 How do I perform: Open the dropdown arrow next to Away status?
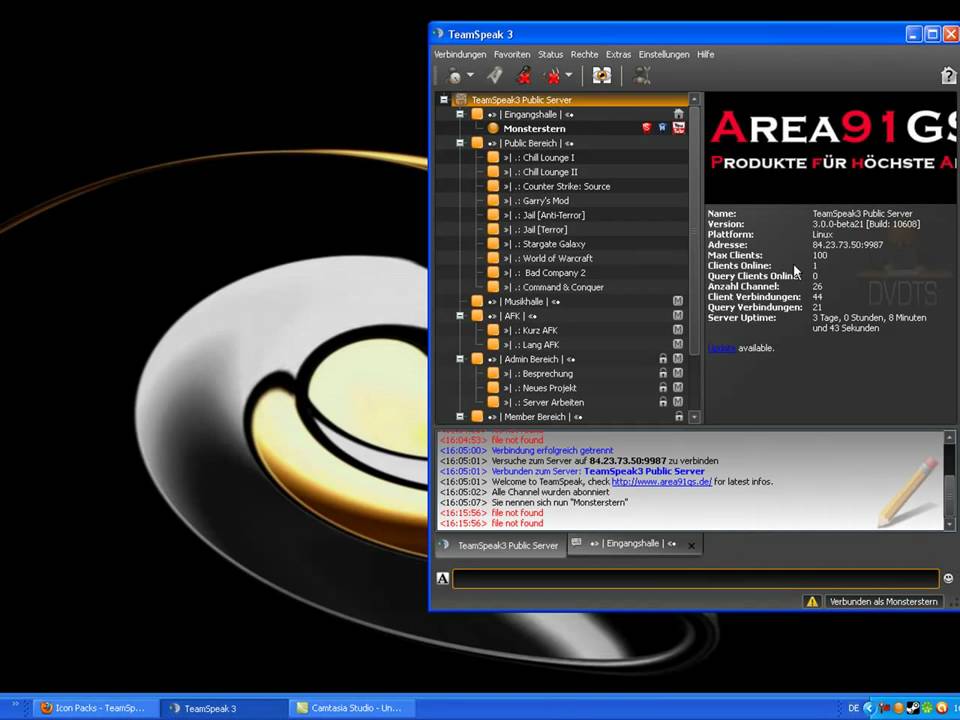[470, 76]
